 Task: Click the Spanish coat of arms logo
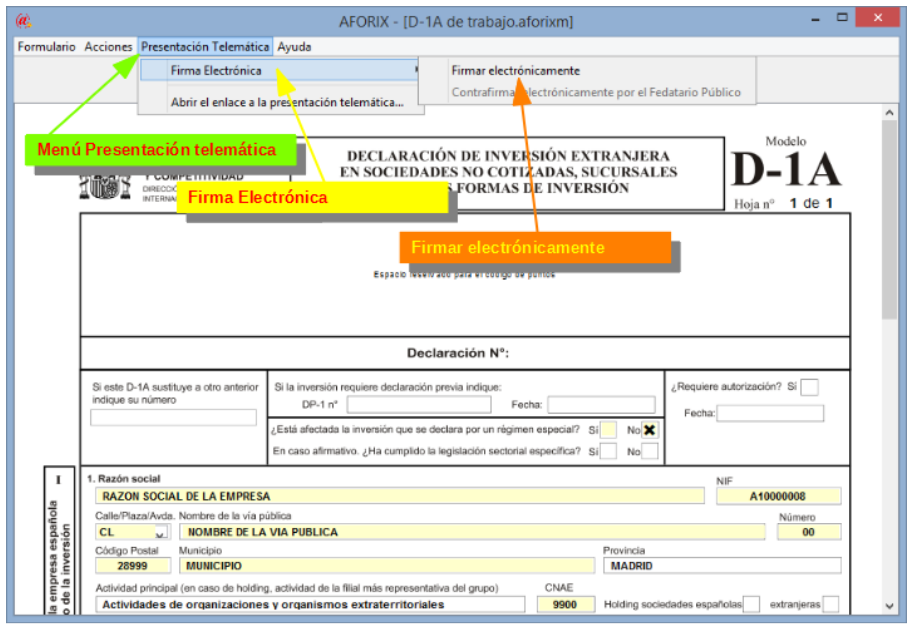pyautogui.click(x=105, y=187)
